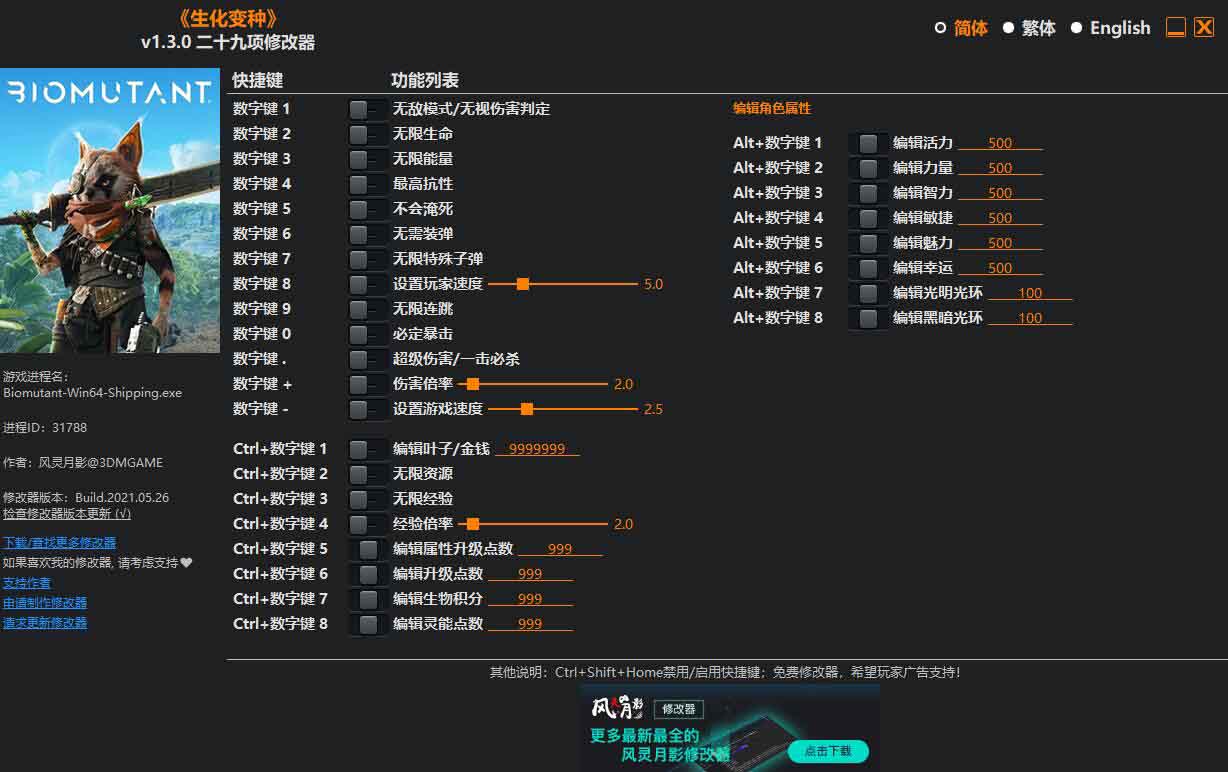Edit 编辑智力 value field

point(1000,193)
